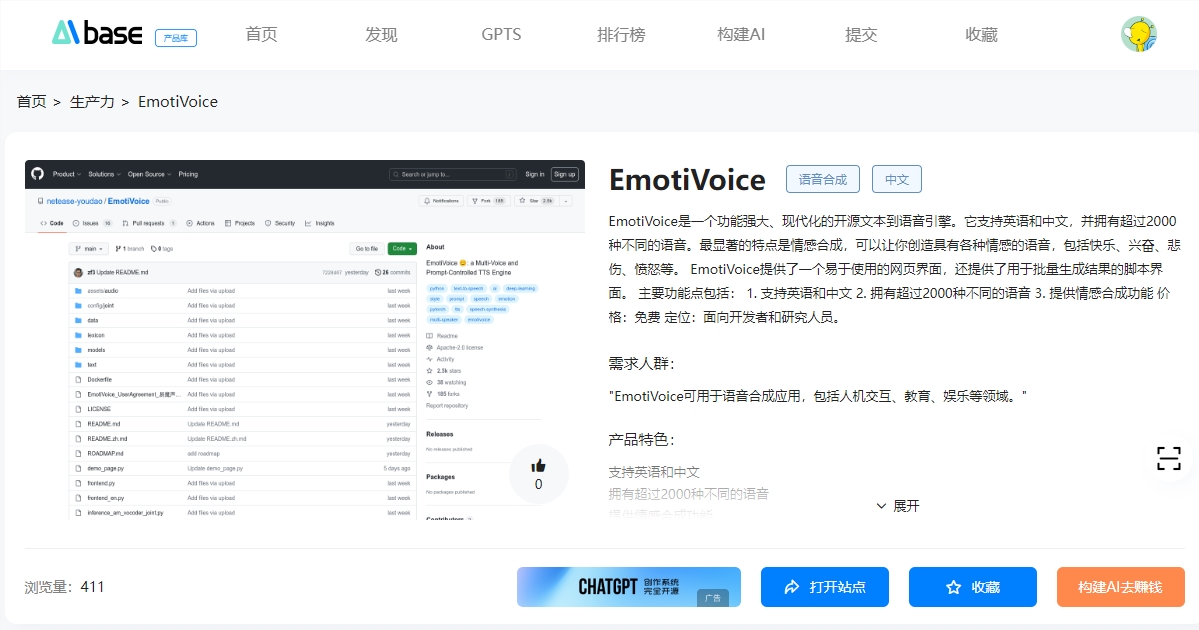Click the 需求人群 heading

click(x=642, y=364)
